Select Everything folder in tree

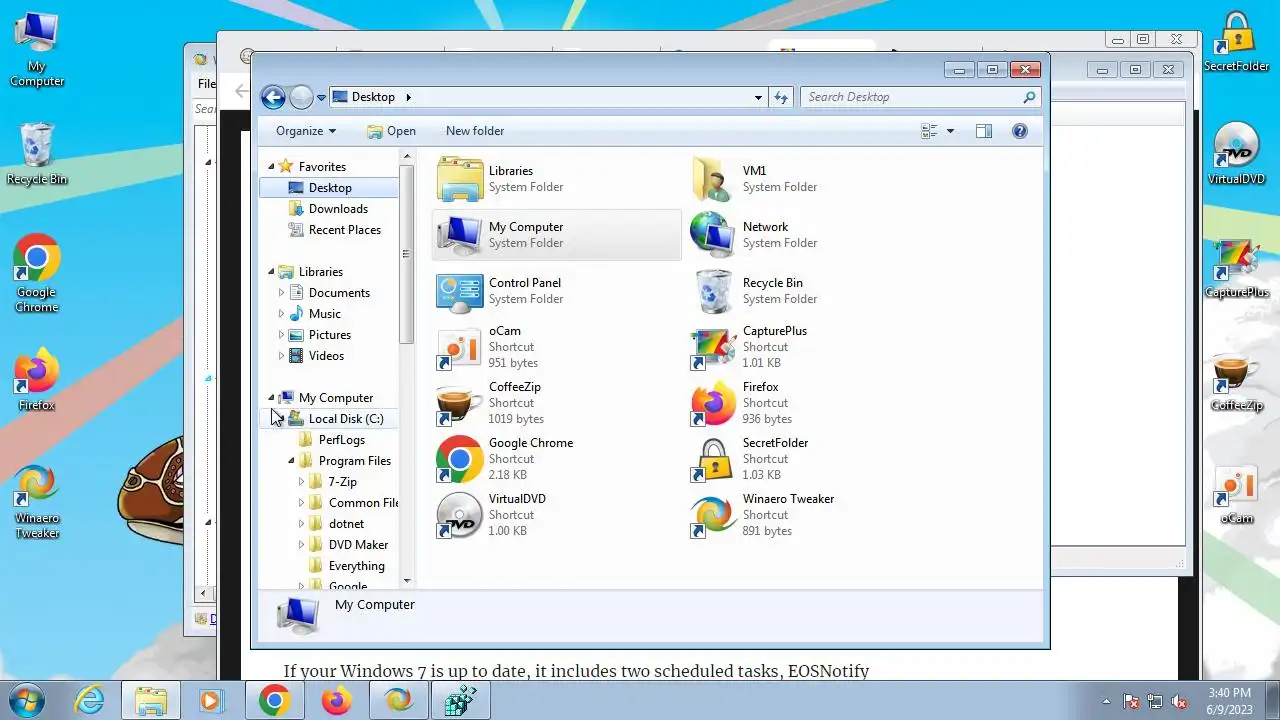356,566
